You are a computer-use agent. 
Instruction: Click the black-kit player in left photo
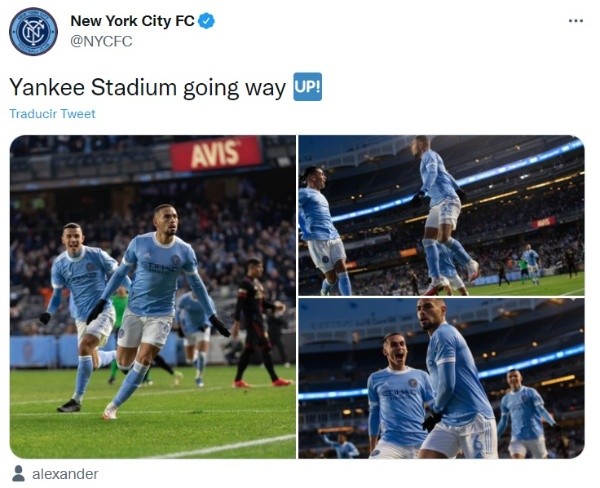point(256,322)
